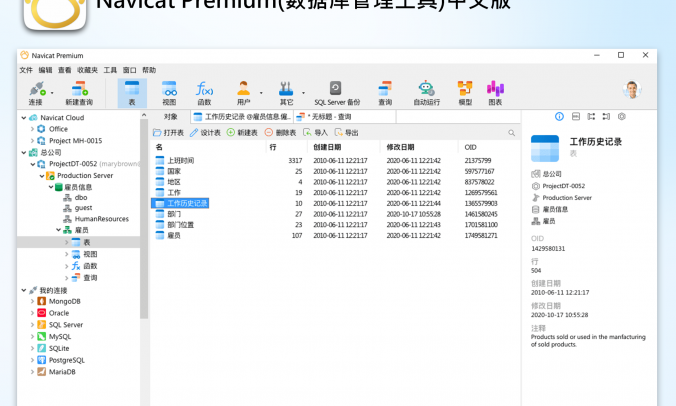The height and width of the screenshot is (406, 676).
Task: Select the 国家 table row
Action: pyautogui.click(x=335, y=171)
